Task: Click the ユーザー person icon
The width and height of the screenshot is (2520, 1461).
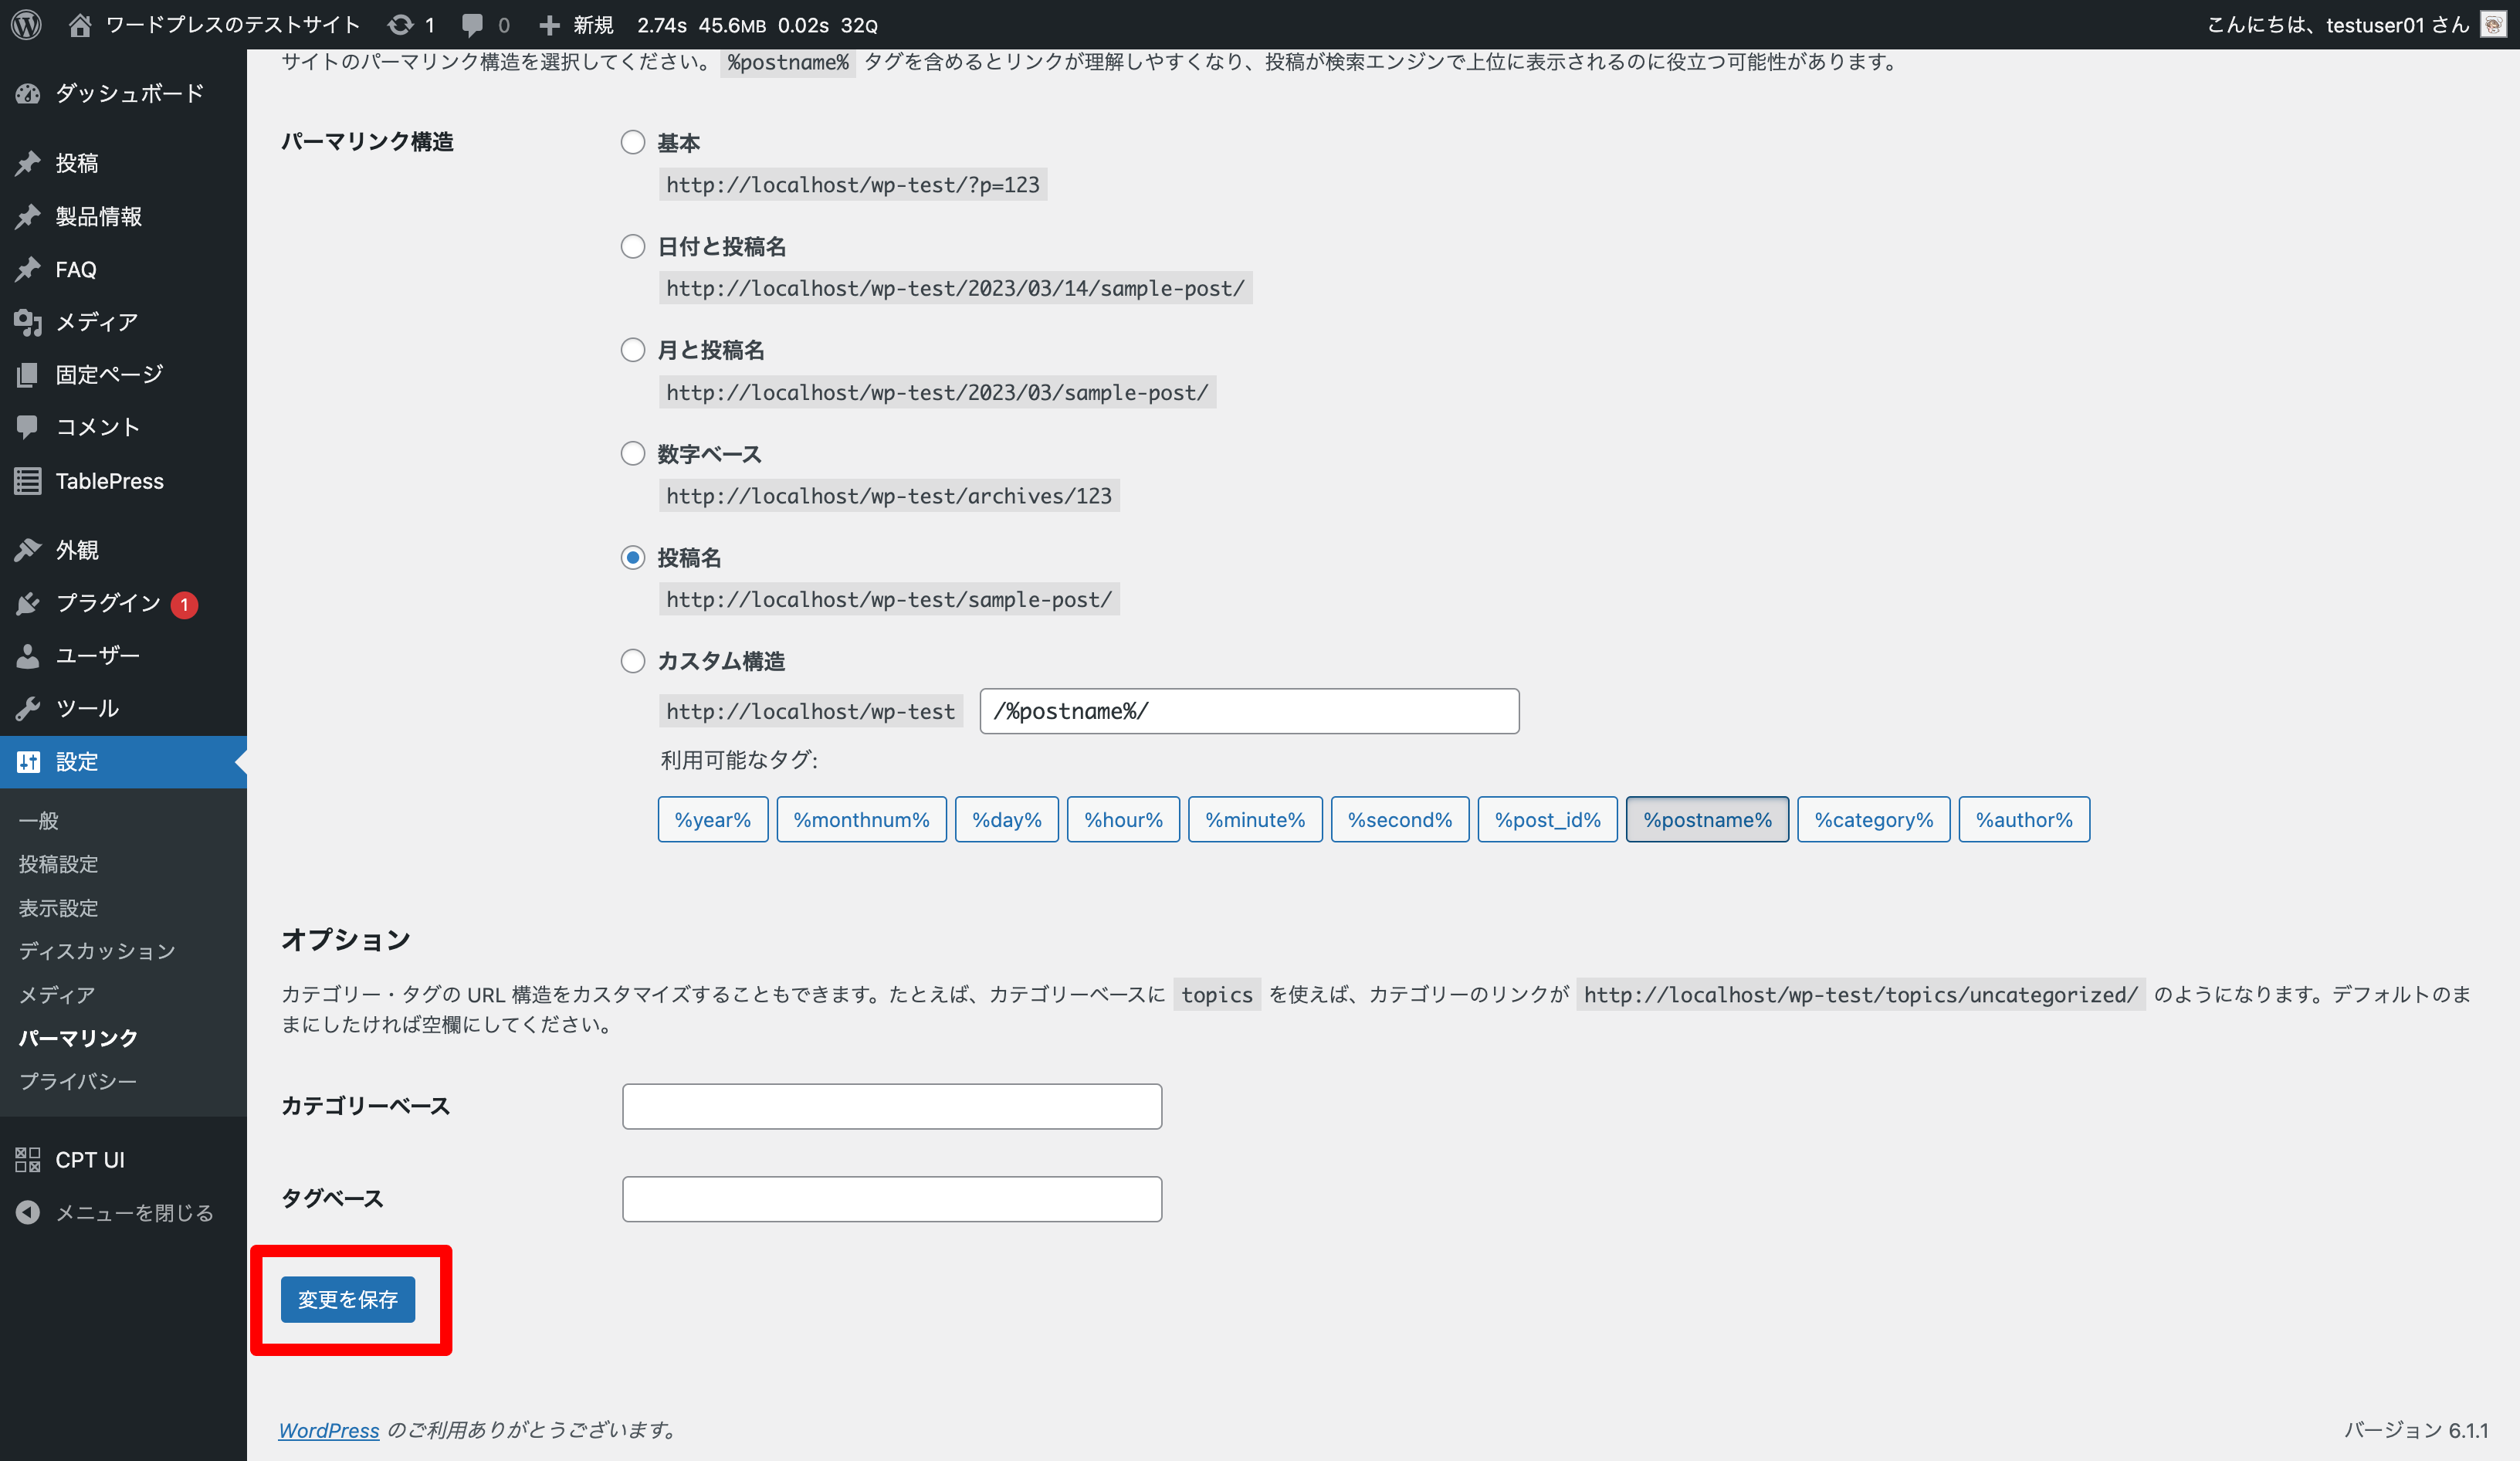Action: pos(28,656)
